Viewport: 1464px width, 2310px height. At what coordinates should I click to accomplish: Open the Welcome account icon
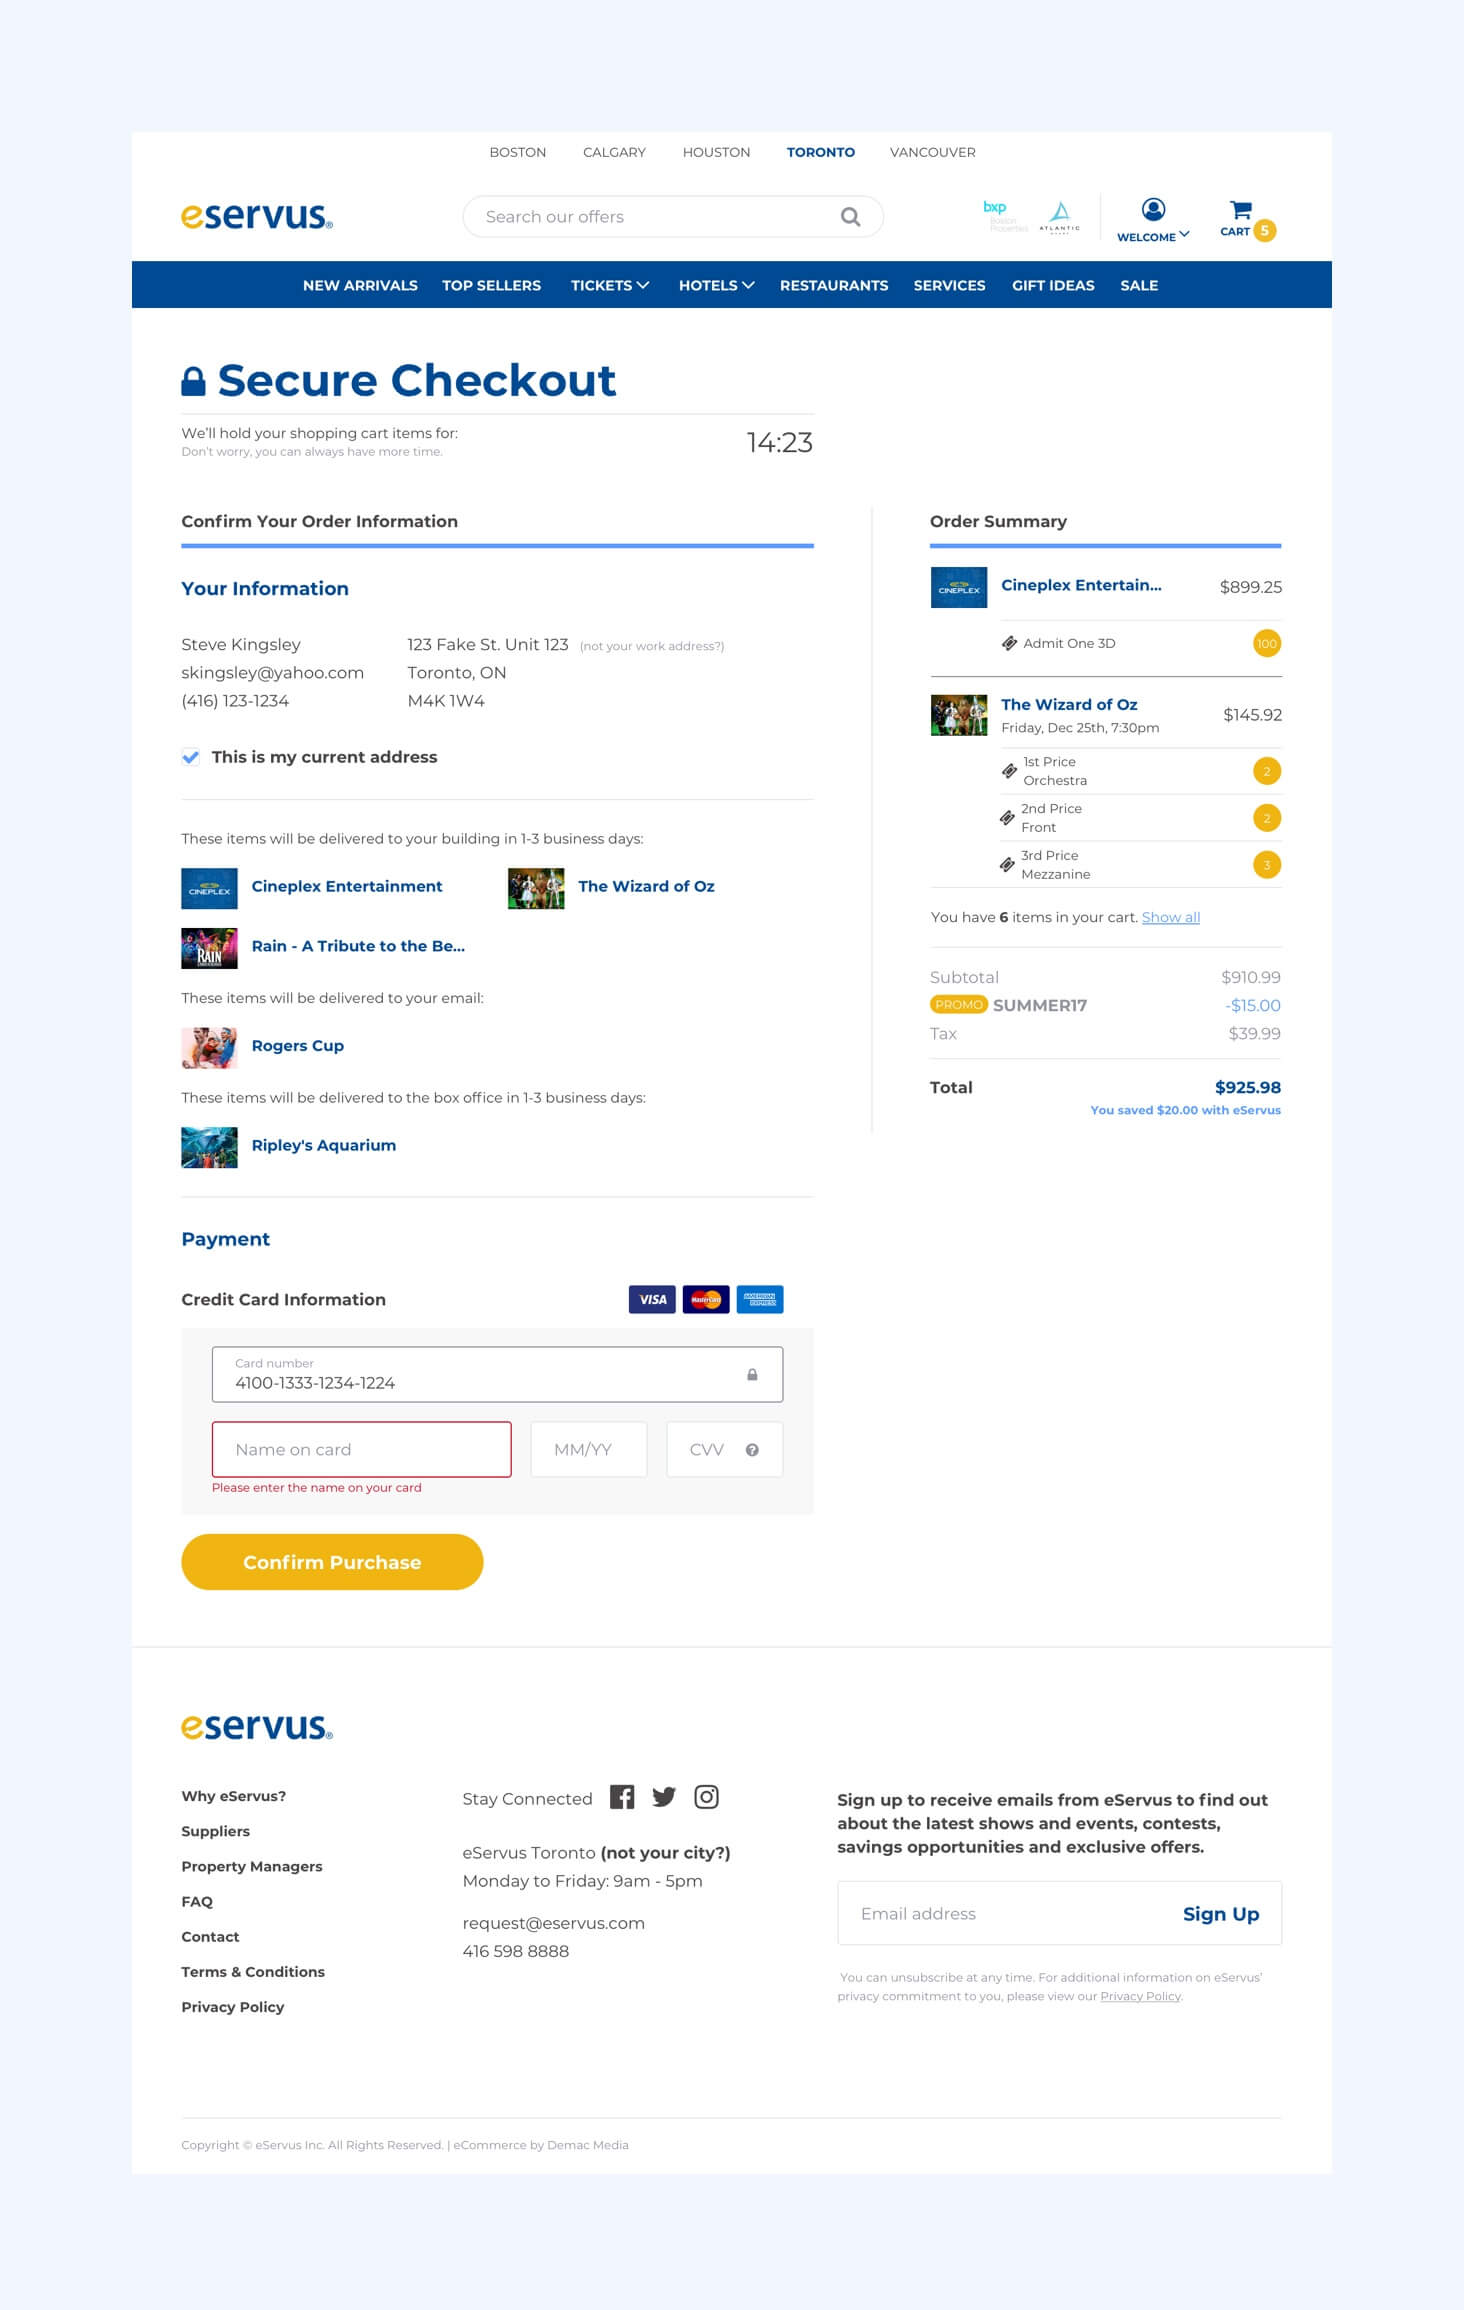1153,209
